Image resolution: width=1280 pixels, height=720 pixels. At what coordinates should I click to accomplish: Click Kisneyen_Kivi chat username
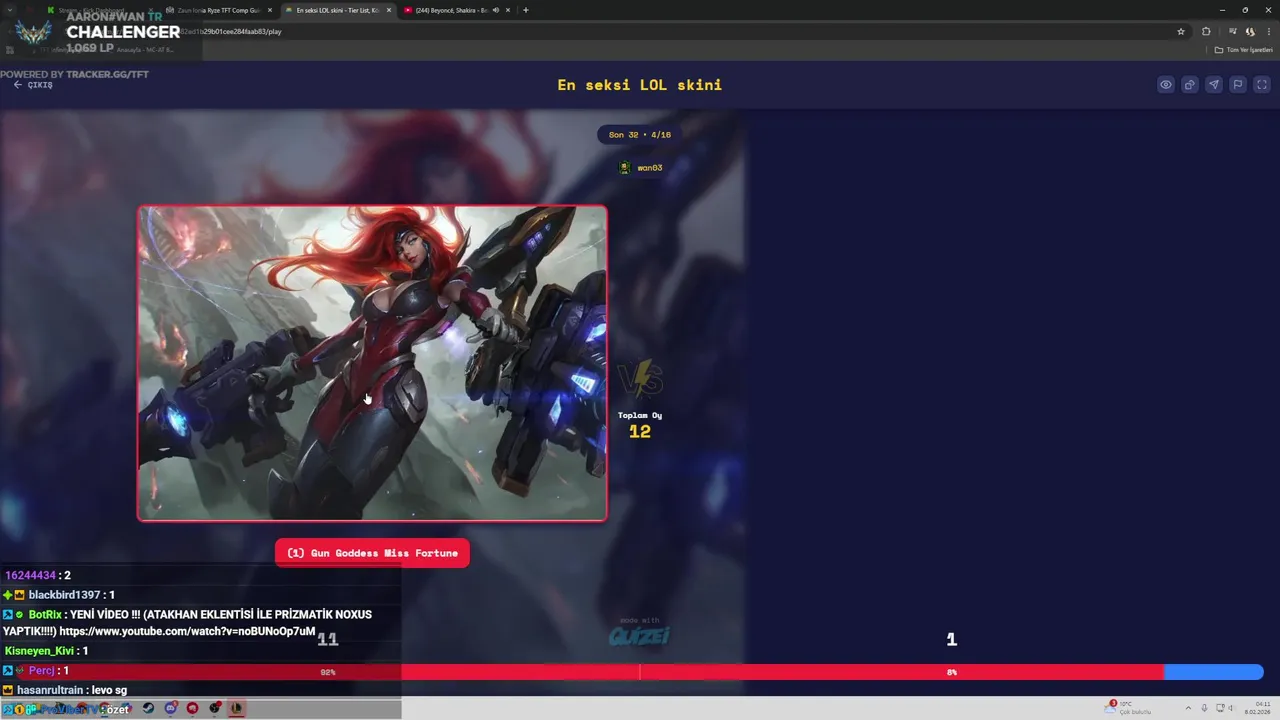coord(39,651)
